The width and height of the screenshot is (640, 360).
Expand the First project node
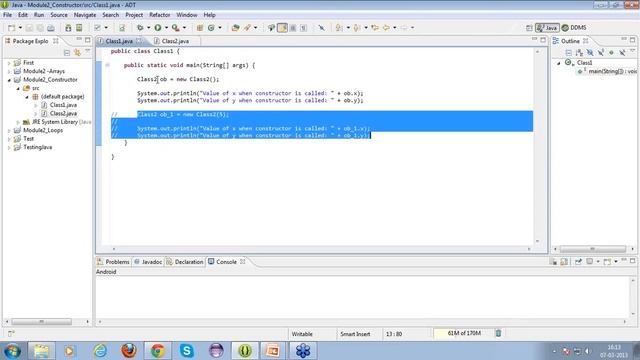9,63
